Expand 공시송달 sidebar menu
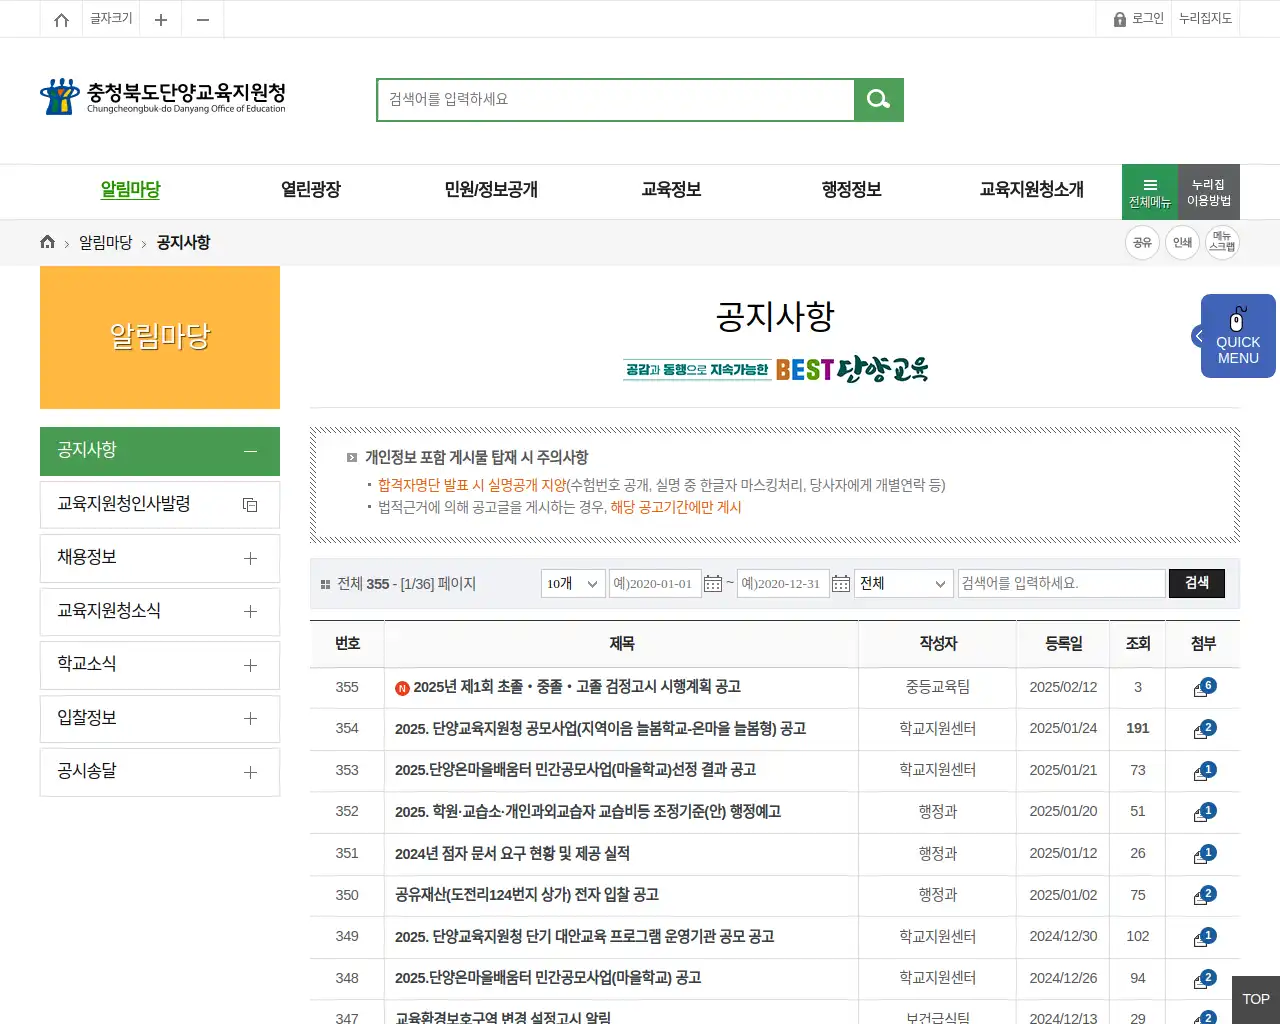1280x1024 pixels. coord(250,772)
